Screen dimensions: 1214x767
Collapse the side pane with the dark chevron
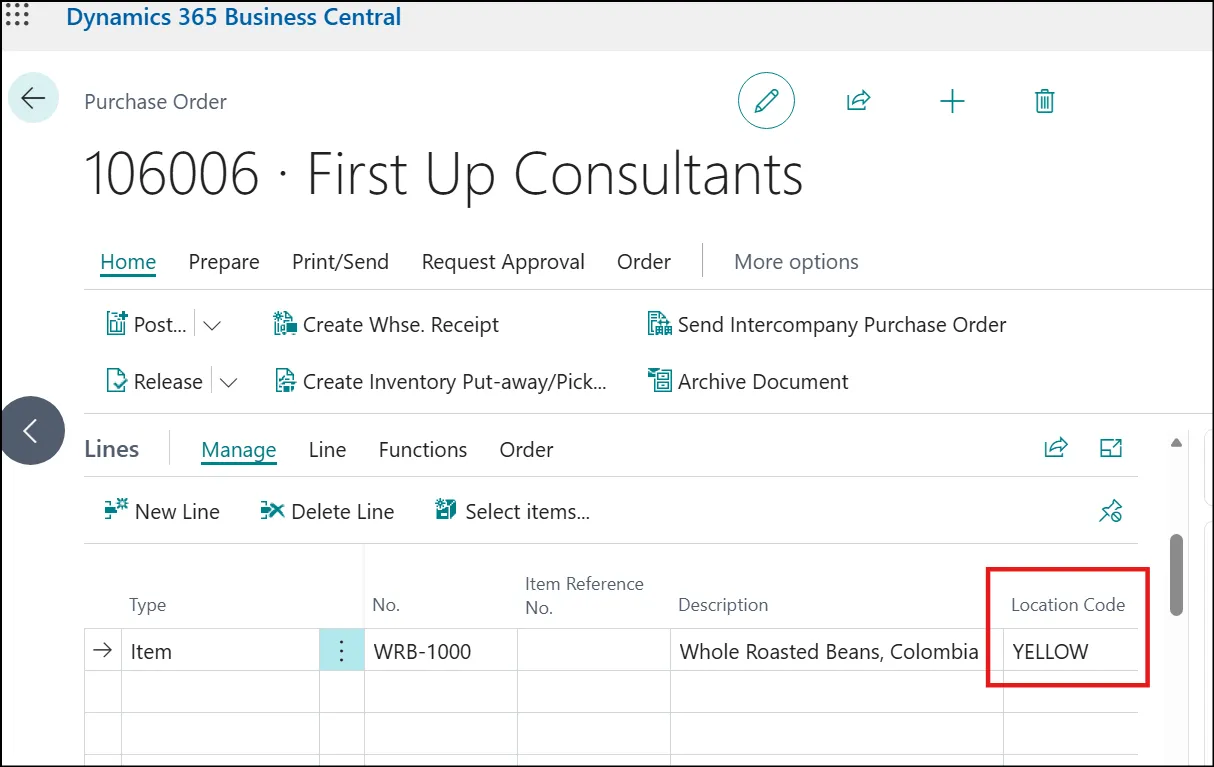31,431
